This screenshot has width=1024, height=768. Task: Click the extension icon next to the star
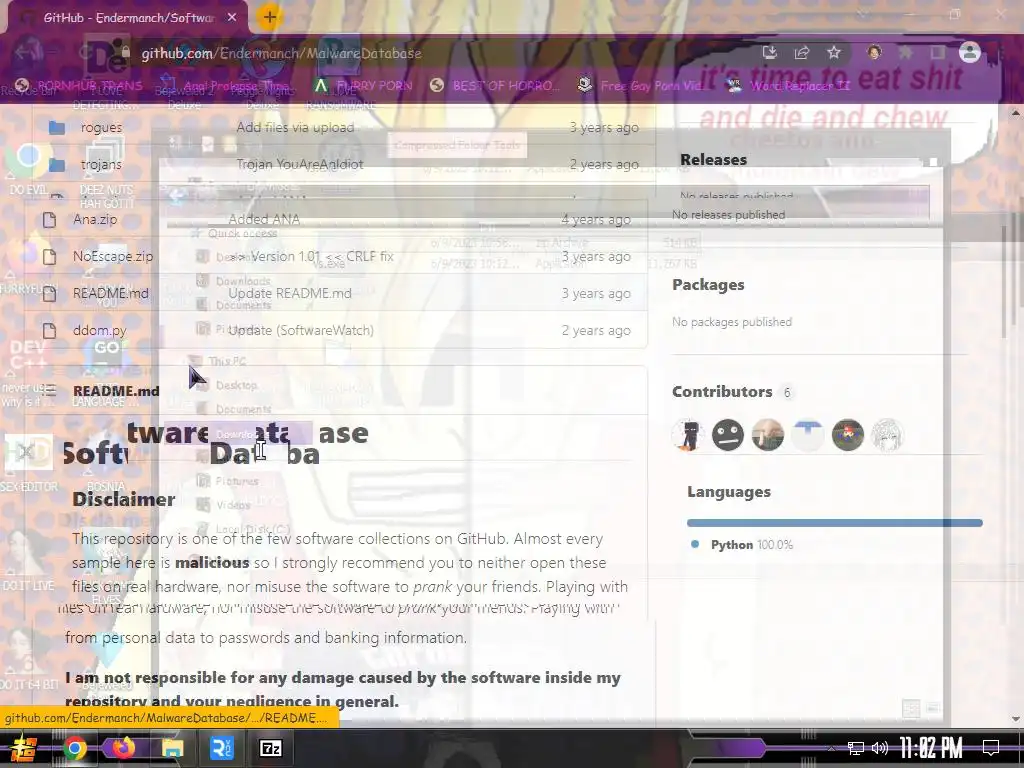click(x=874, y=52)
